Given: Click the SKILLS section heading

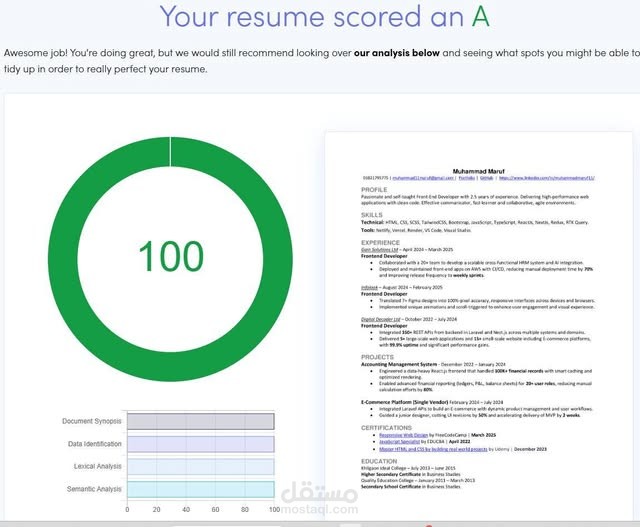Looking at the screenshot, I should tap(371, 215).
